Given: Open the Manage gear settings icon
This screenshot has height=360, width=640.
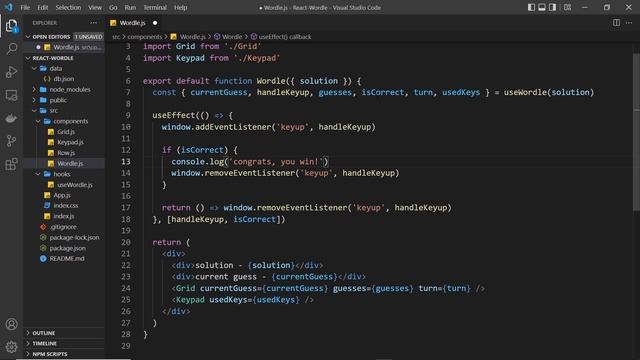Looking at the screenshot, I should coord(11,347).
